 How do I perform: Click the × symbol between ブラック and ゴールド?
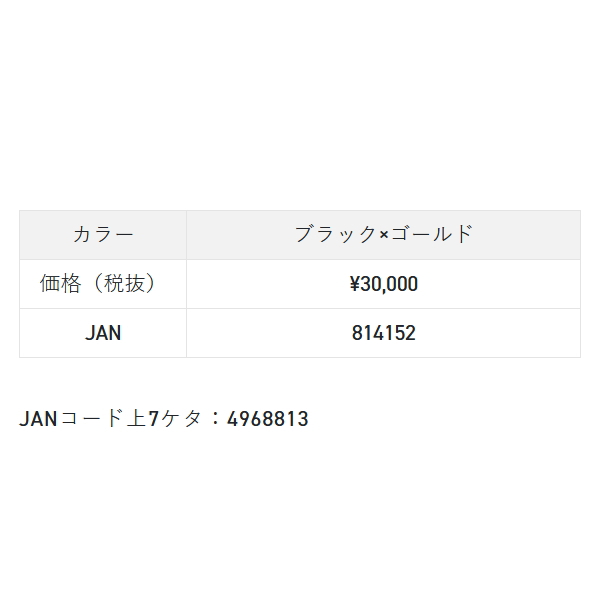coord(384,236)
